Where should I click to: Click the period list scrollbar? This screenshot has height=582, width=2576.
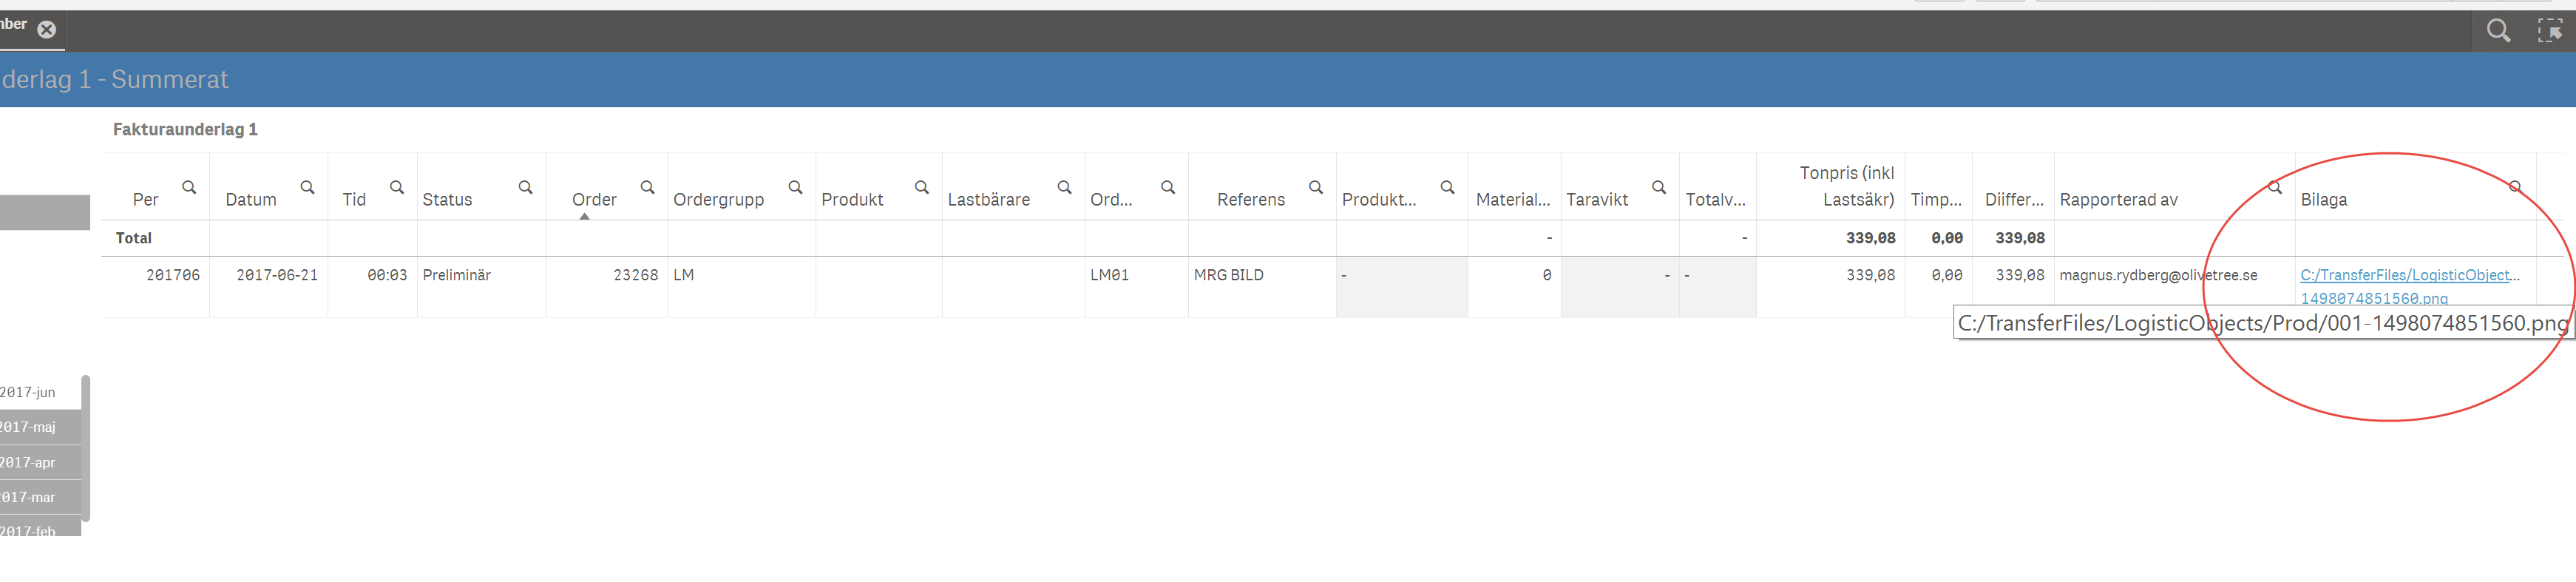tap(86, 448)
